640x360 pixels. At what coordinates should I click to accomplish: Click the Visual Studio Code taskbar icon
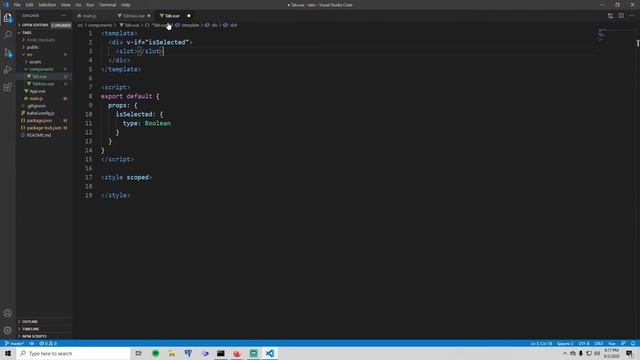pyautogui.click(x=269, y=353)
